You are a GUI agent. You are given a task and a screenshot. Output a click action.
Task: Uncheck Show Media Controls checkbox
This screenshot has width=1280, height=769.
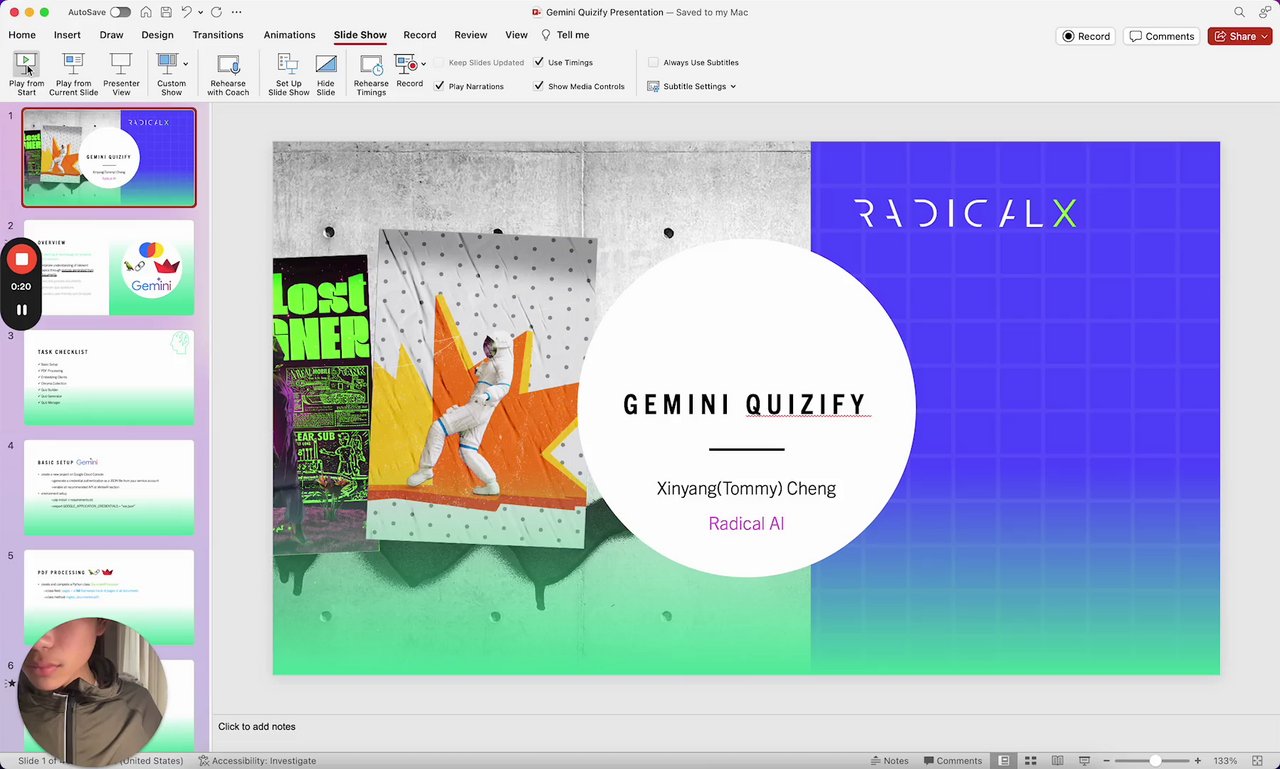(540, 86)
